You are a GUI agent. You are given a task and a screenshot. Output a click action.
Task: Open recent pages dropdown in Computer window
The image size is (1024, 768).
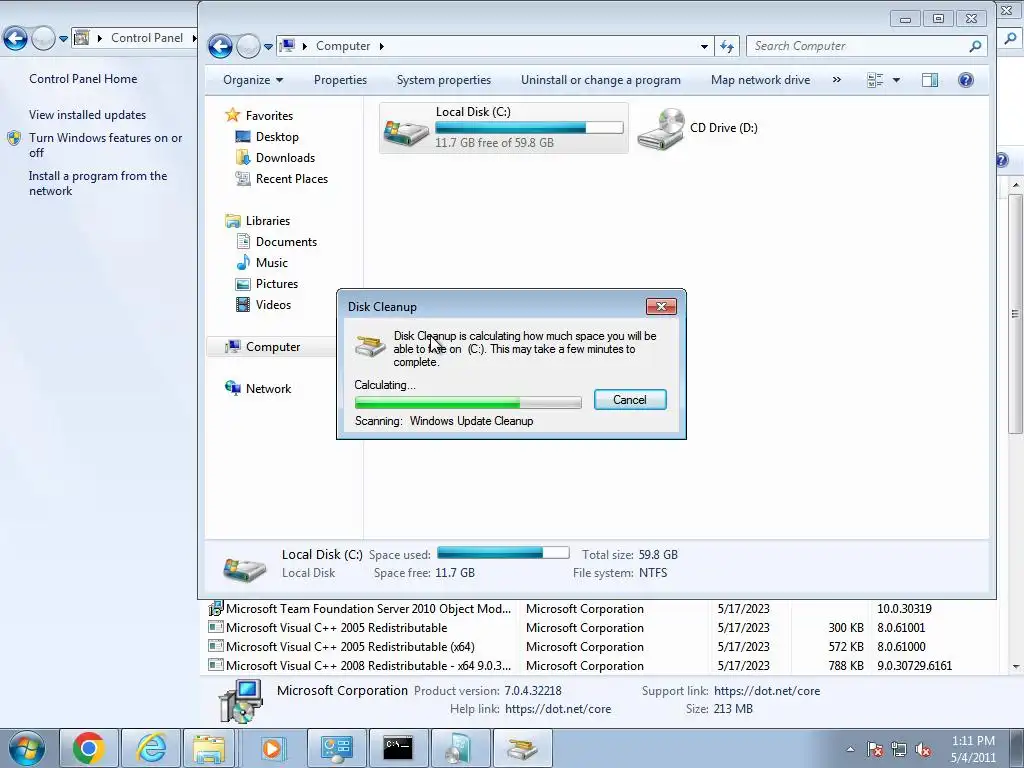[268, 46]
